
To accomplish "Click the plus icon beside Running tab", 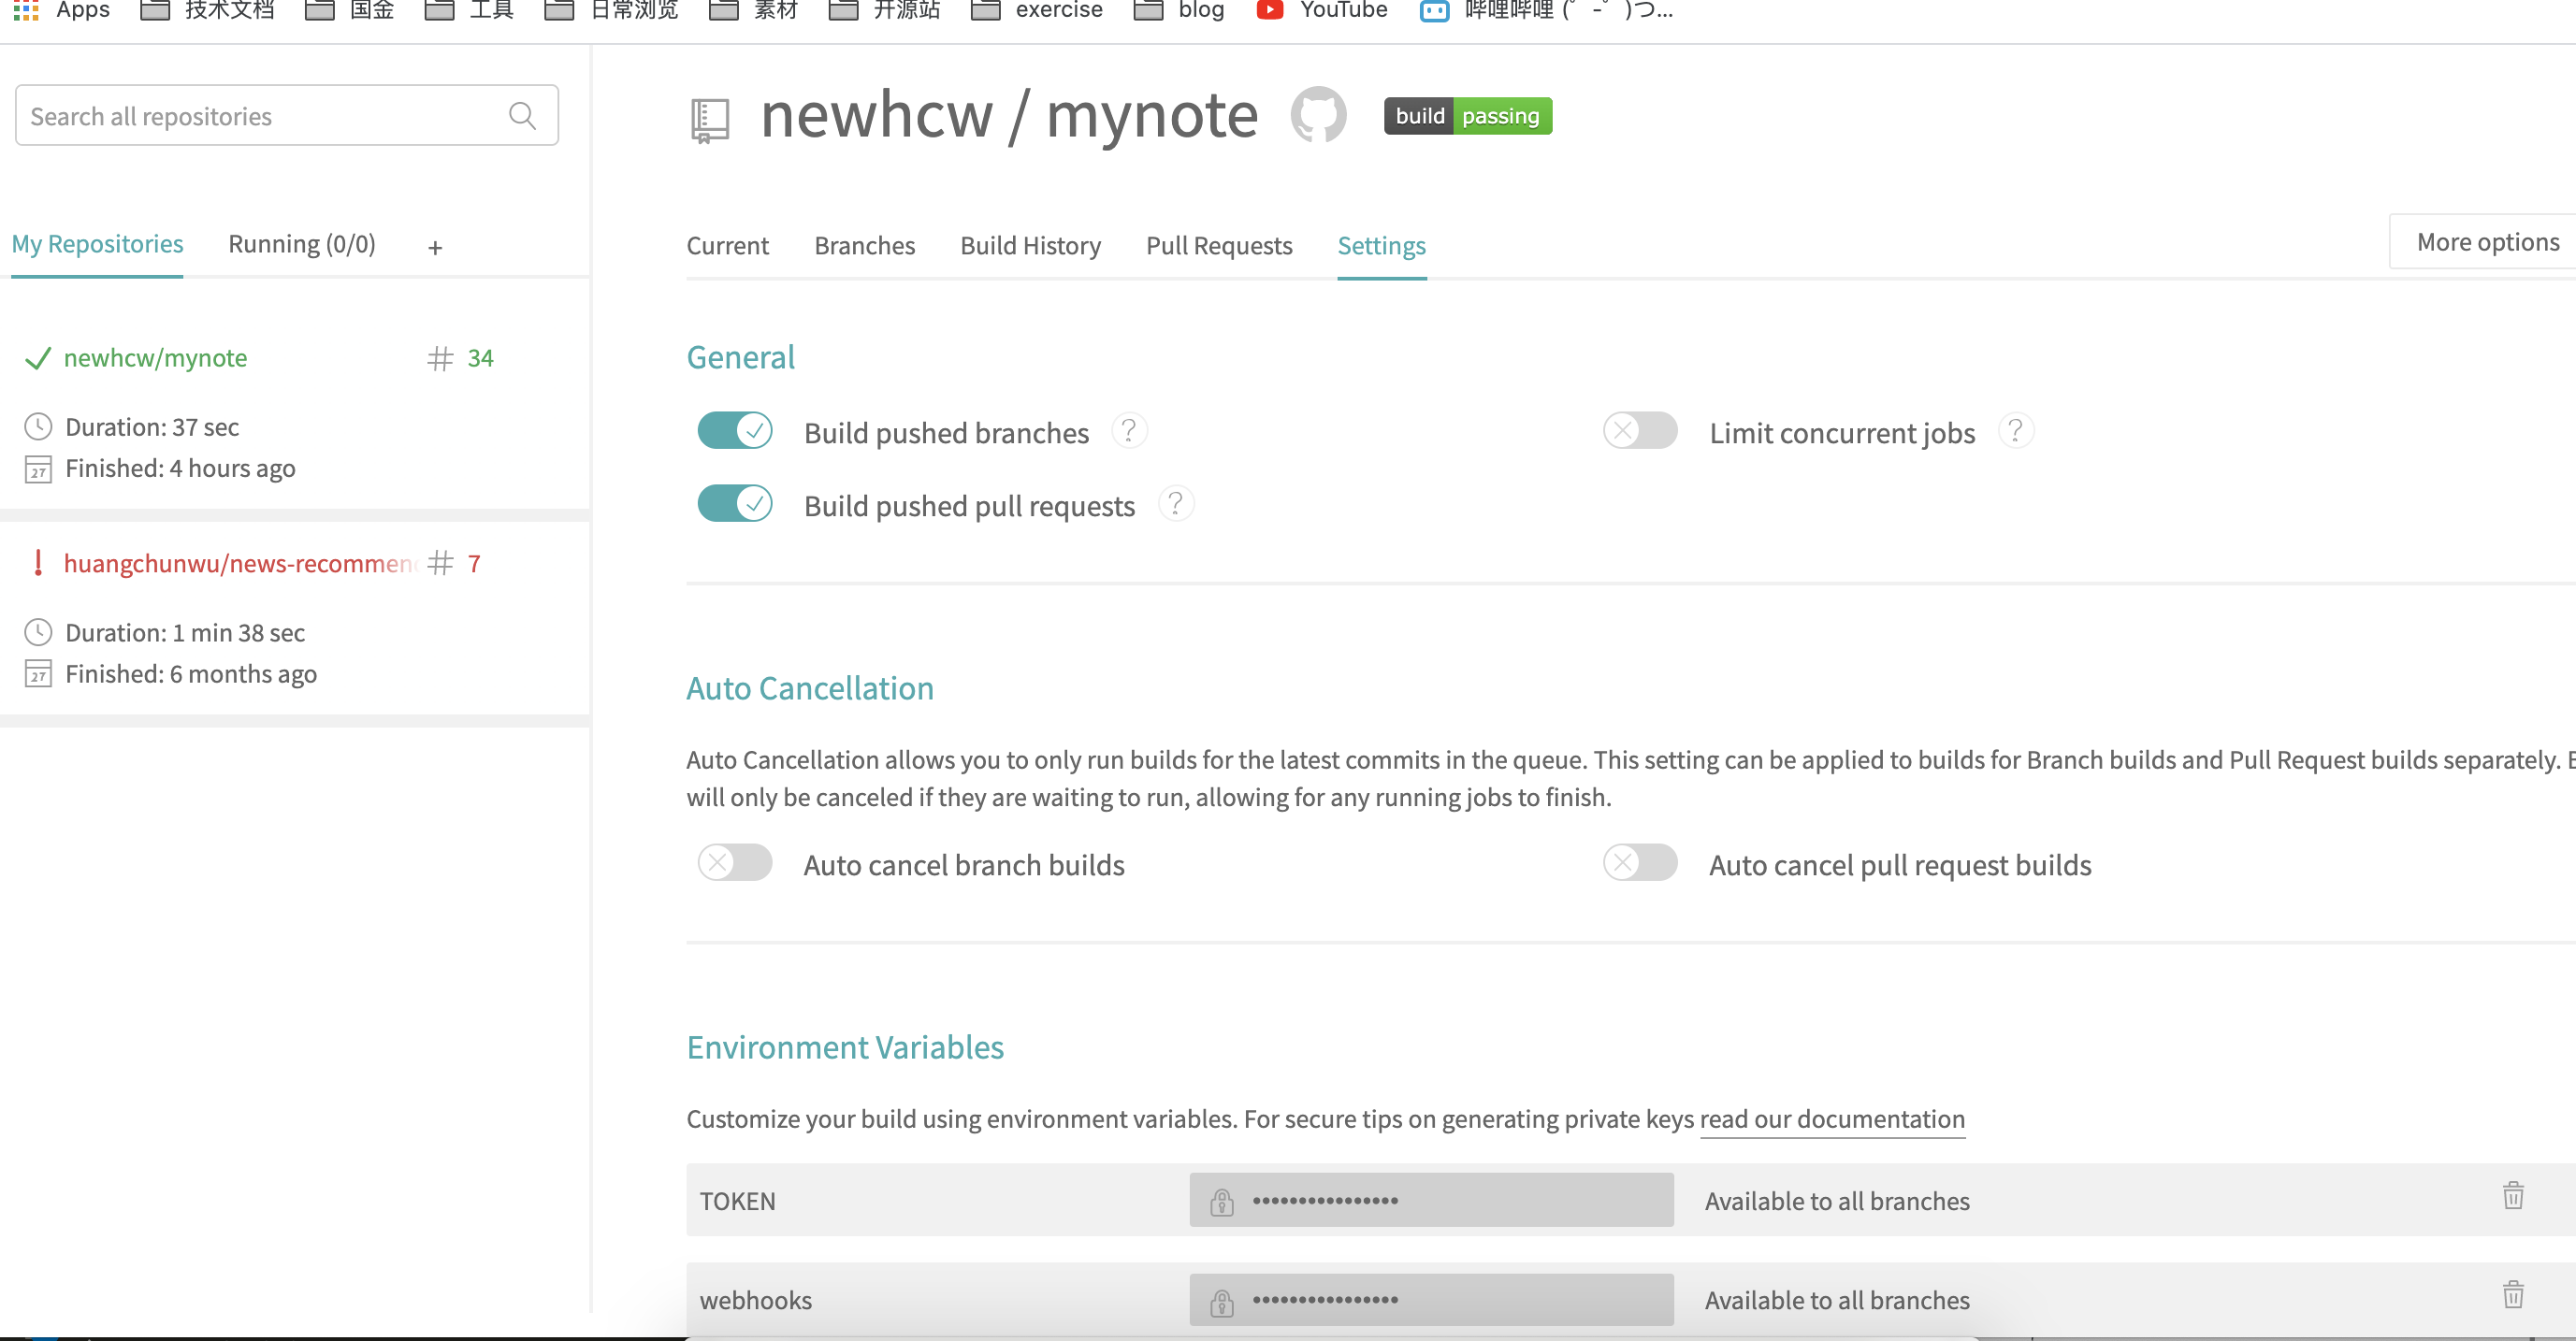I will pos(435,248).
